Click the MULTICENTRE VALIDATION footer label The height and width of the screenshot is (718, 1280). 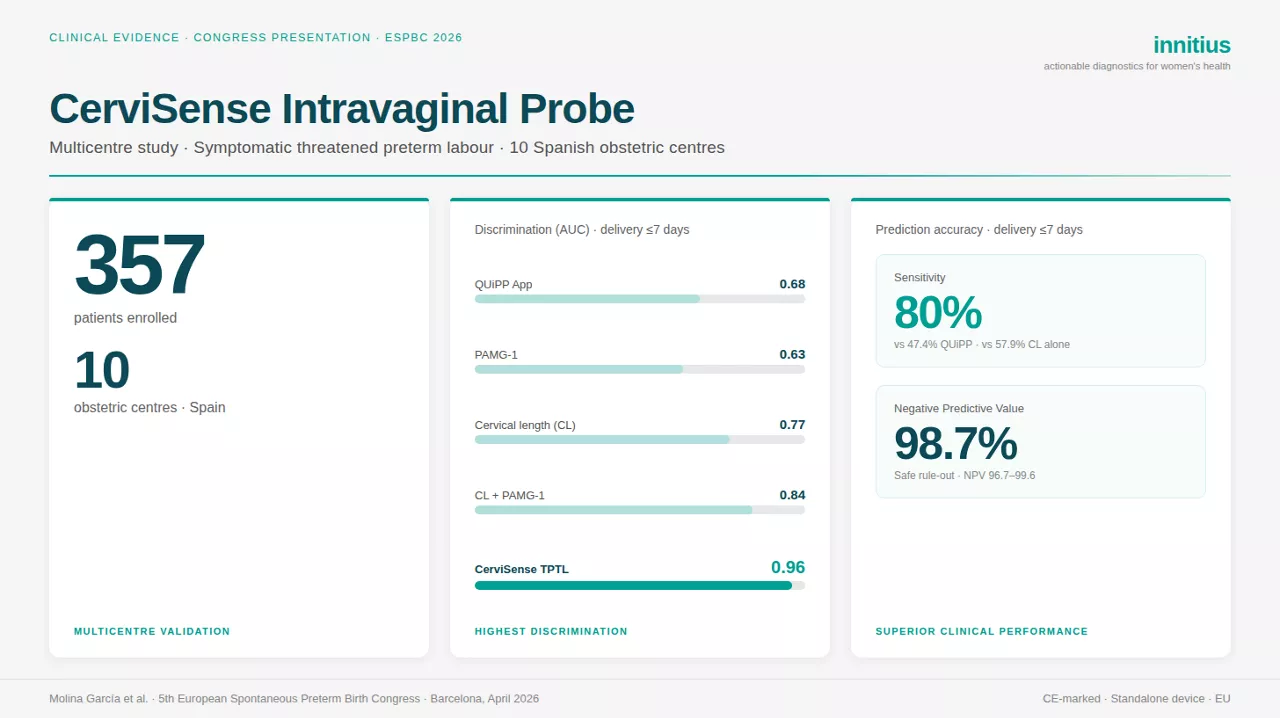pos(152,632)
